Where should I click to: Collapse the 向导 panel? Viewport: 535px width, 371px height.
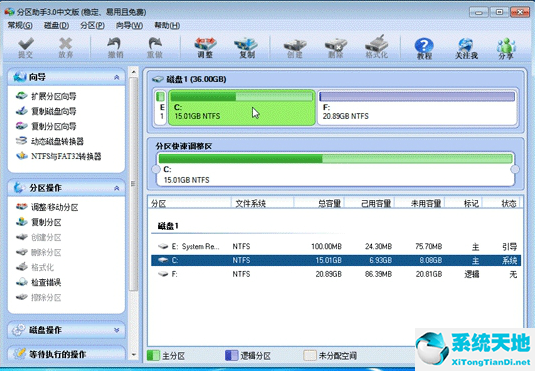coord(116,77)
